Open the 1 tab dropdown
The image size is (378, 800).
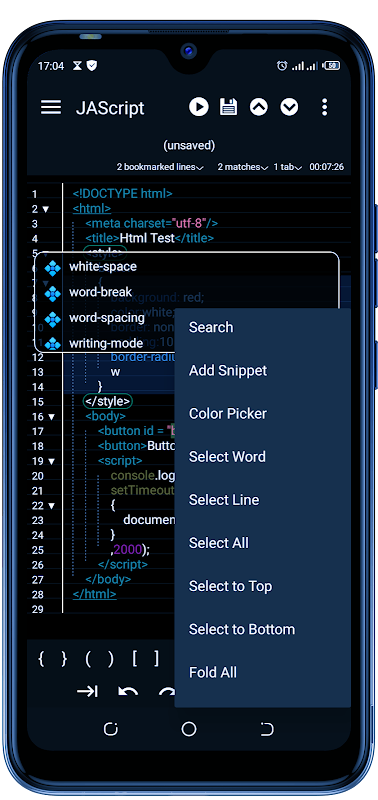coord(288,167)
